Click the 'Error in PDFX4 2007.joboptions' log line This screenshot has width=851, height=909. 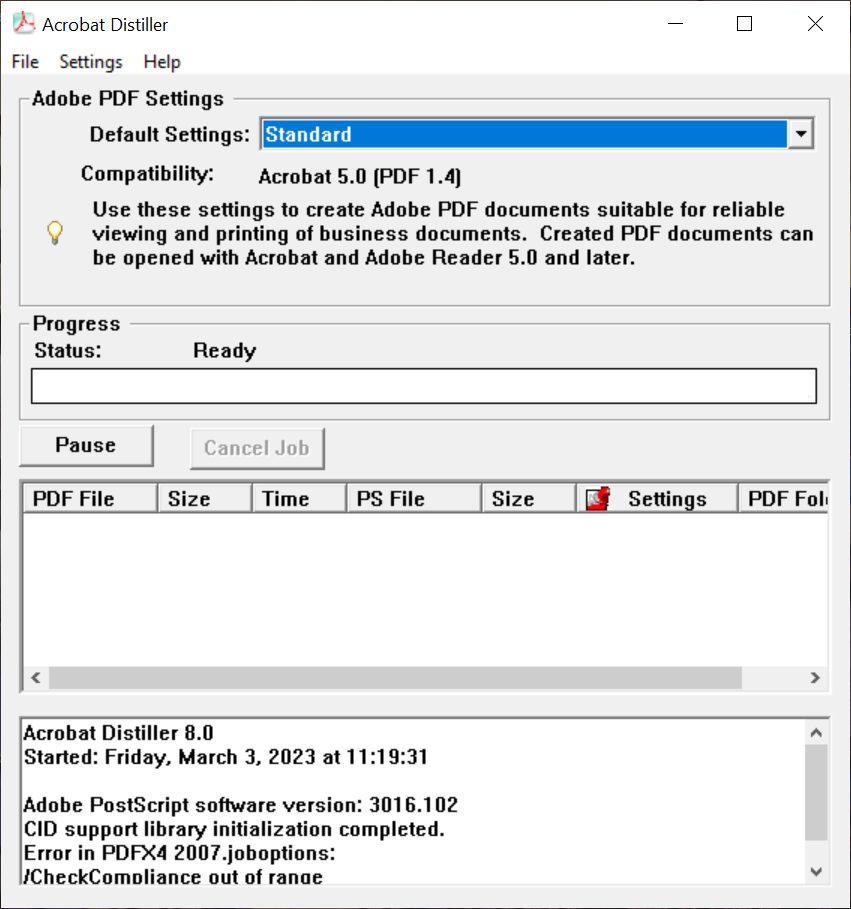(180, 853)
